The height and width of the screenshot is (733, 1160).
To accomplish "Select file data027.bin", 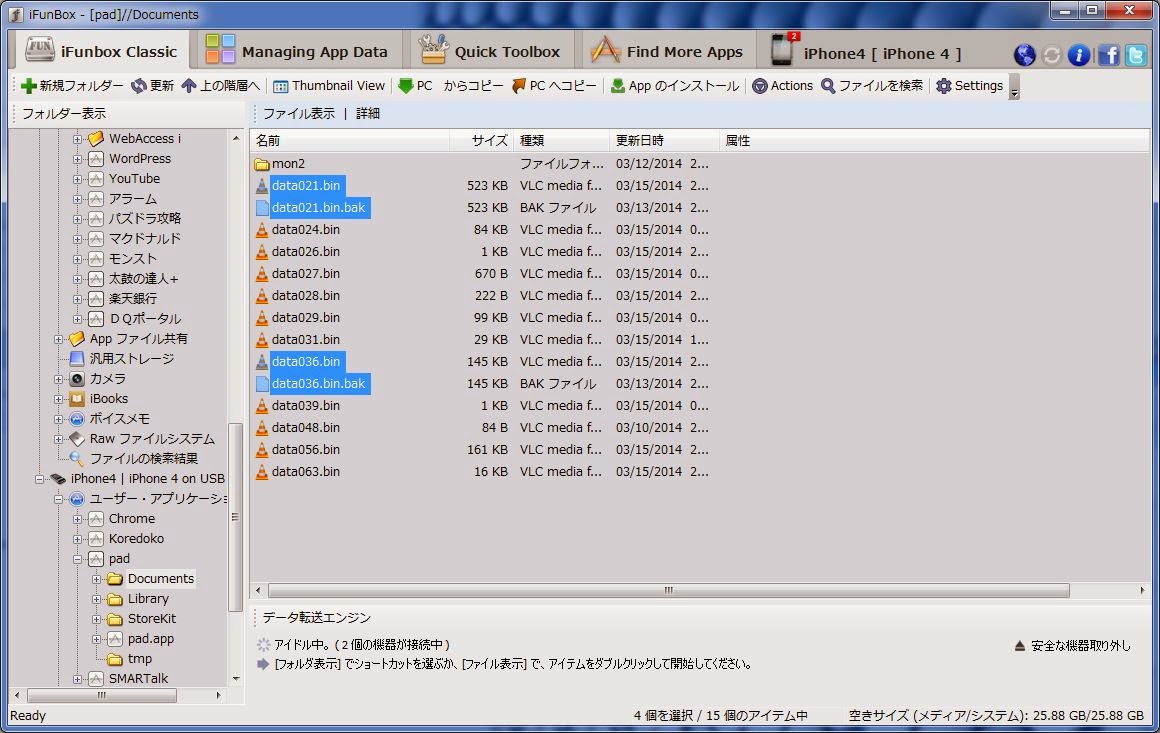I will (306, 274).
